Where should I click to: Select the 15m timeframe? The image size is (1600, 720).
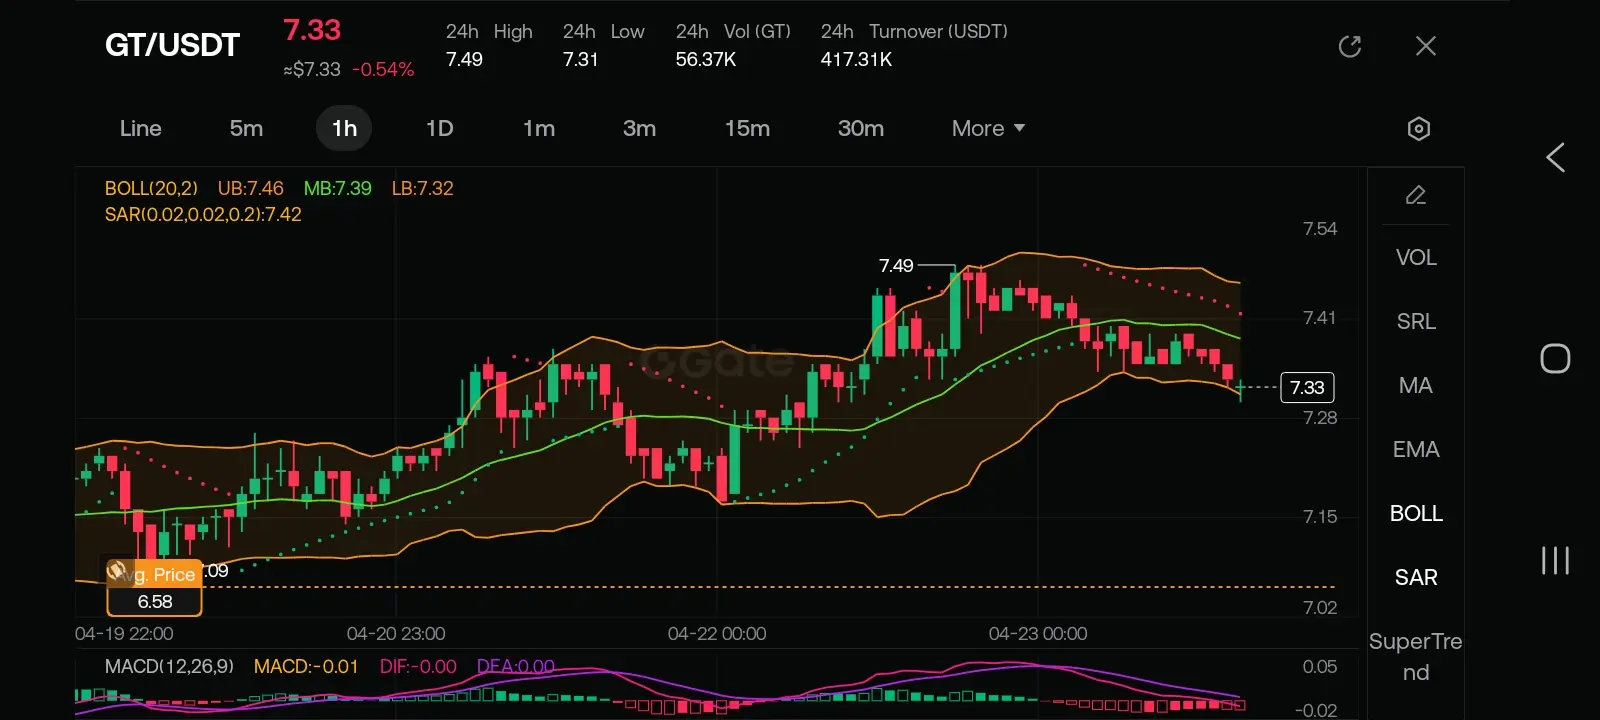[x=747, y=128]
